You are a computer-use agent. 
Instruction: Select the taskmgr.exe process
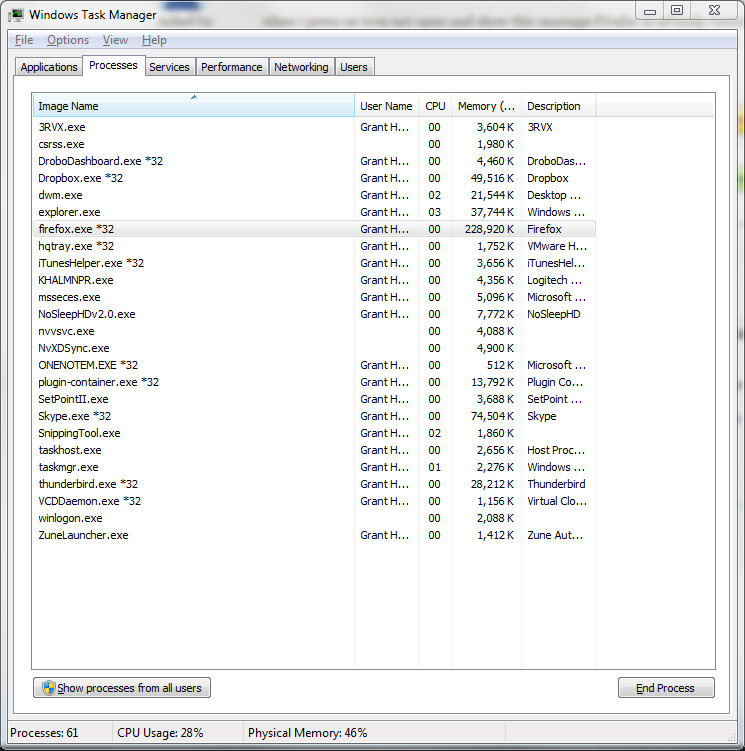314,467
